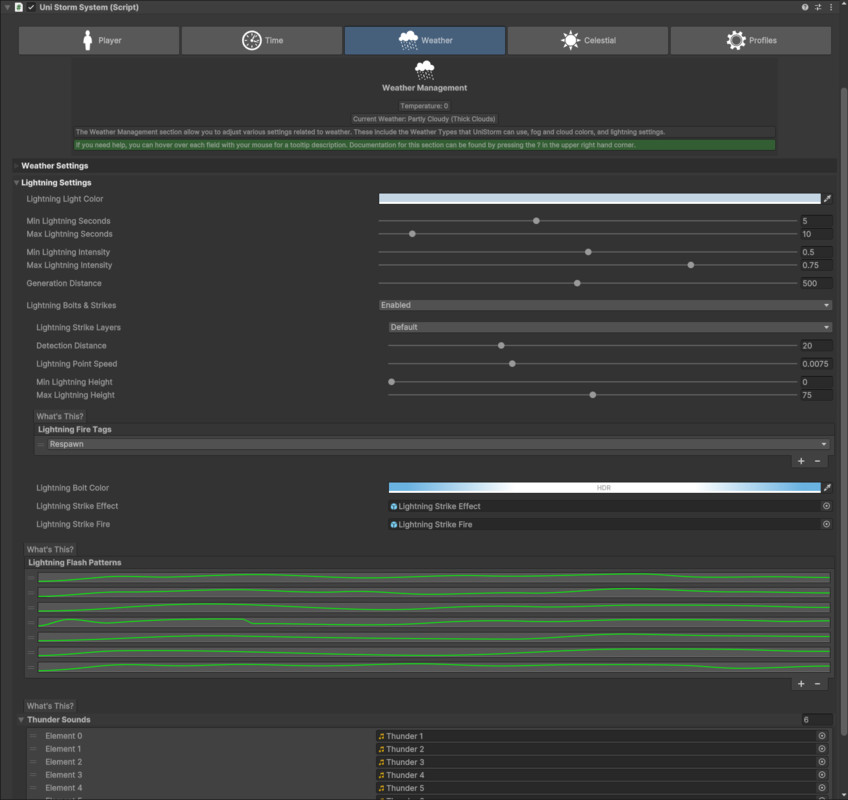Open the Lightning Light Color swatch
The width and height of the screenshot is (848, 800).
click(599, 199)
